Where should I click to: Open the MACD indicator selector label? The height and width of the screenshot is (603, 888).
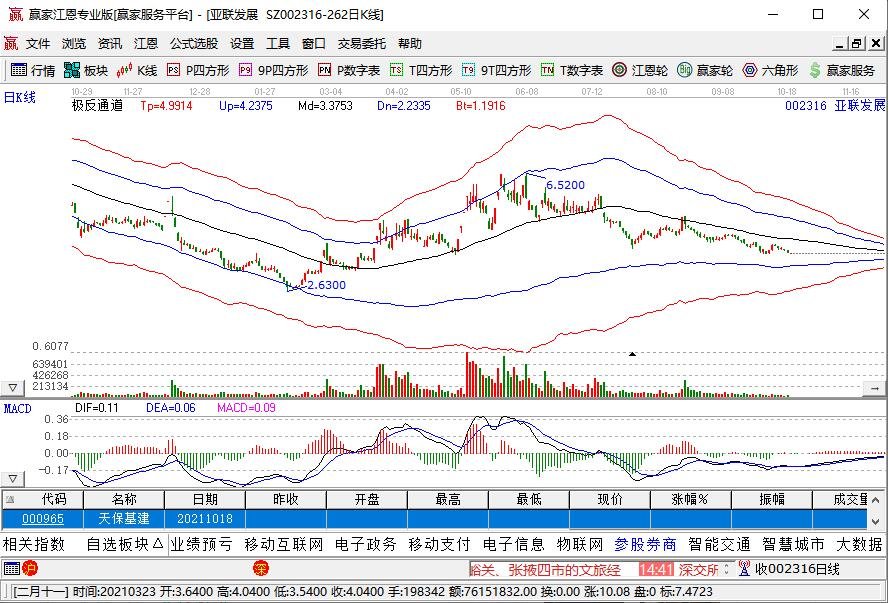click(18, 408)
